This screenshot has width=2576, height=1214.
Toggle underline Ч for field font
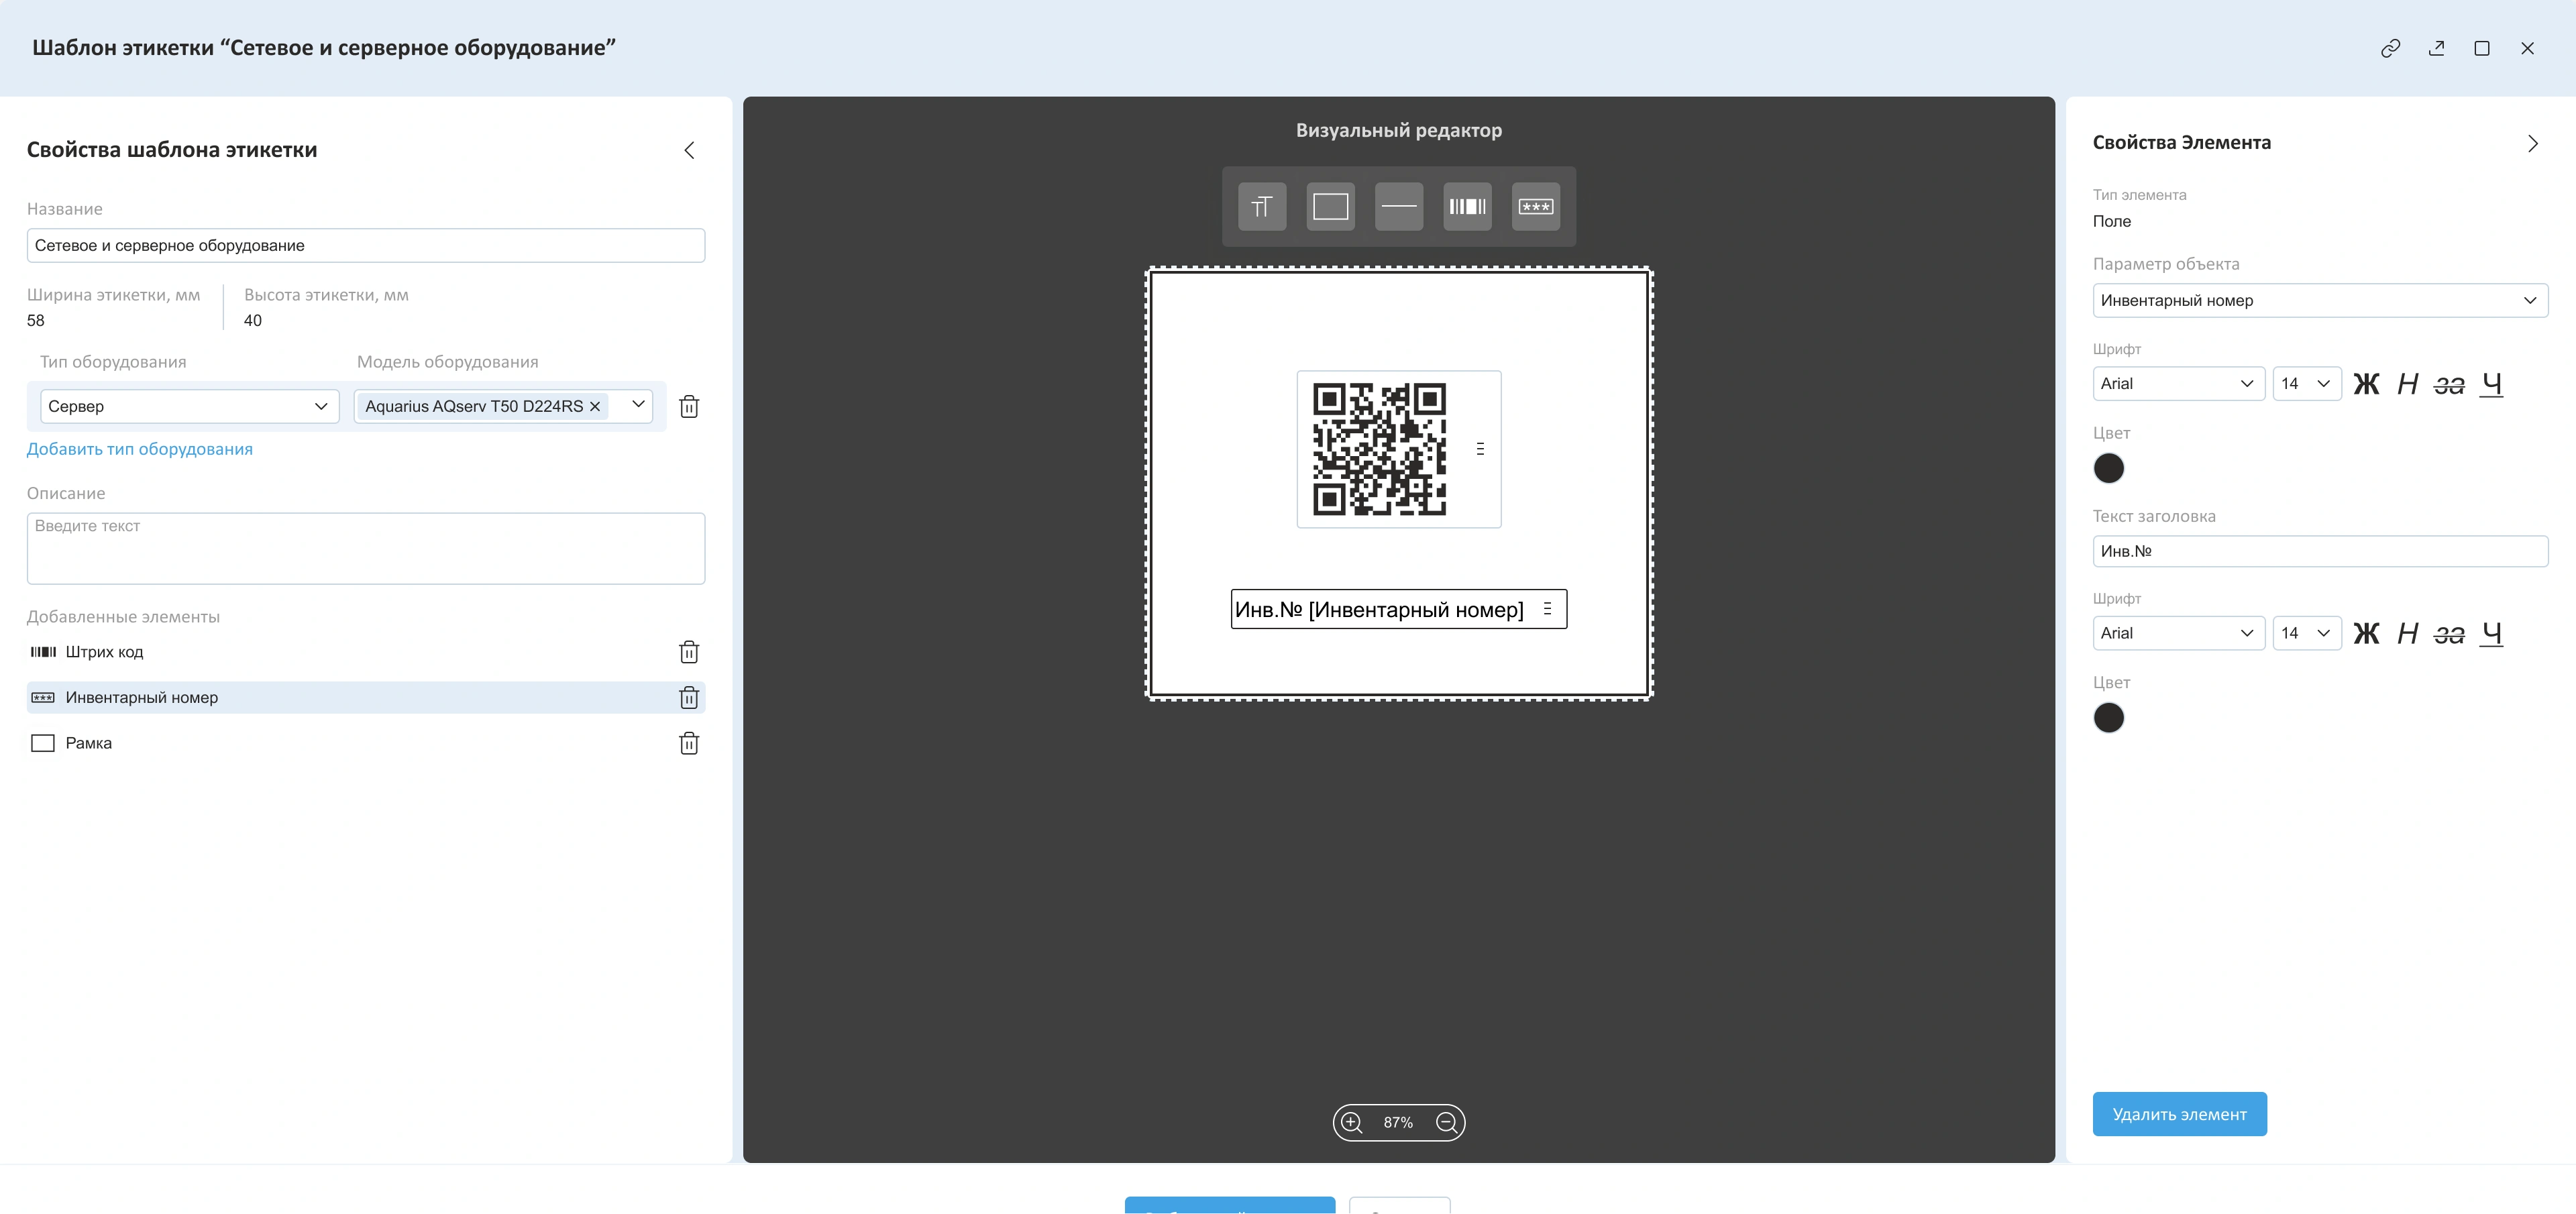[2491, 384]
